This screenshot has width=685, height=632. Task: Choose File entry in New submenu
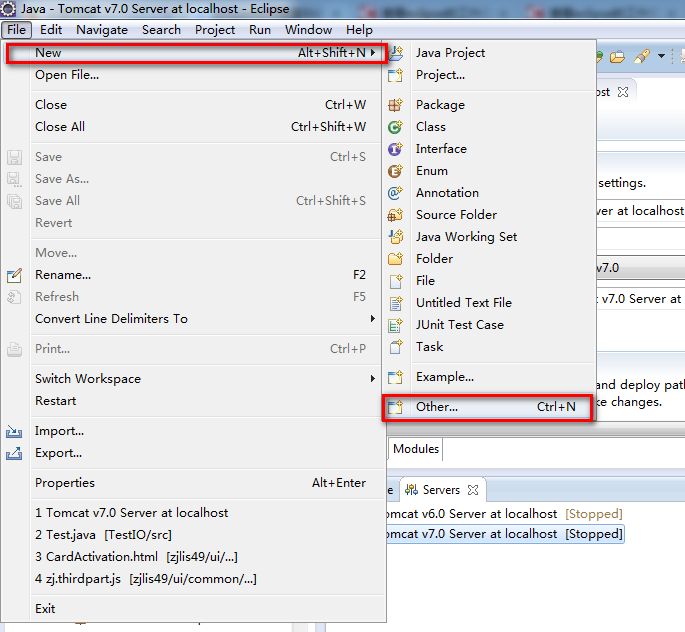488,281
